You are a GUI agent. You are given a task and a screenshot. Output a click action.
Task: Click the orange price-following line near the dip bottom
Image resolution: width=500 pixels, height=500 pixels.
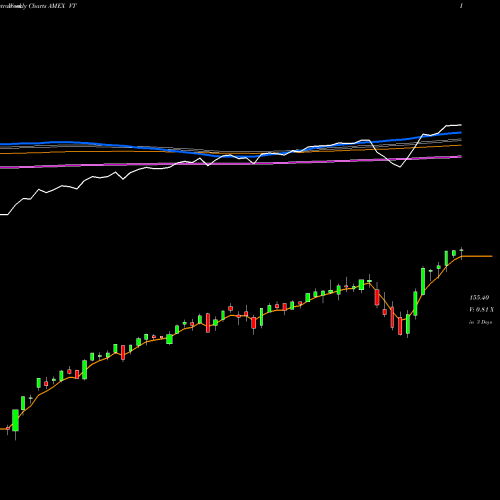400,320
